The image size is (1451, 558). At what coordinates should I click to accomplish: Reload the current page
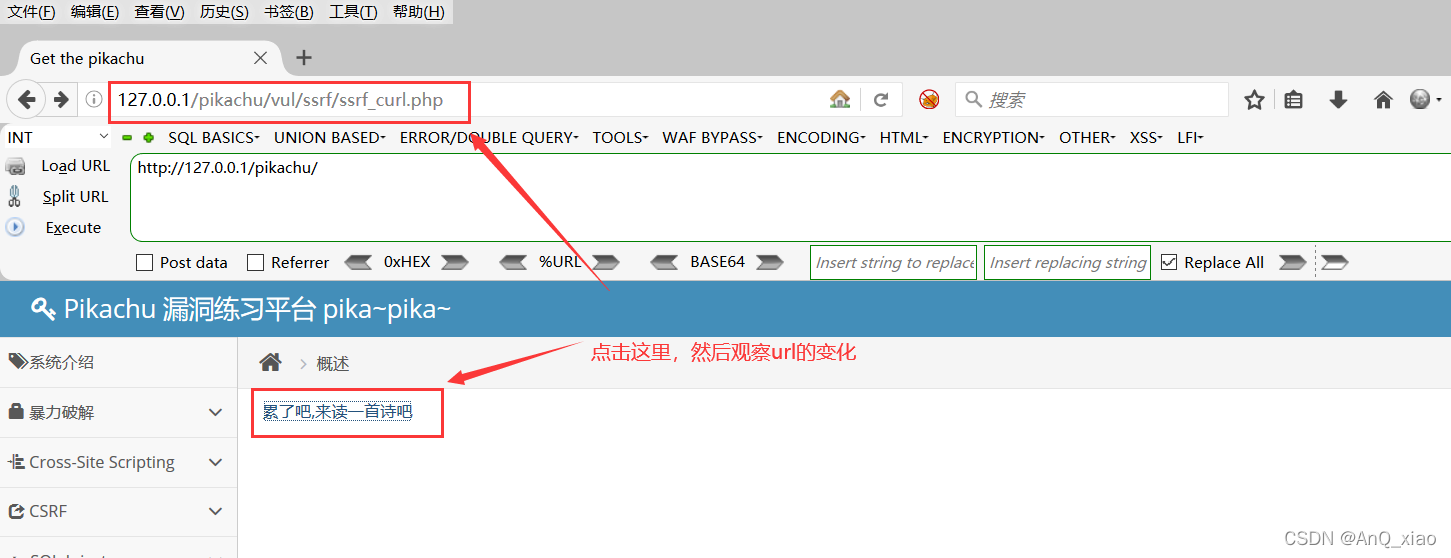(881, 100)
